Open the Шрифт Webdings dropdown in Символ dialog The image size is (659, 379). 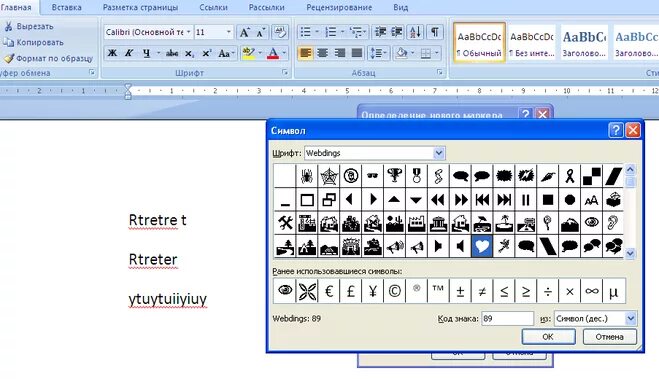pyautogui.click(x=439, y=153)
